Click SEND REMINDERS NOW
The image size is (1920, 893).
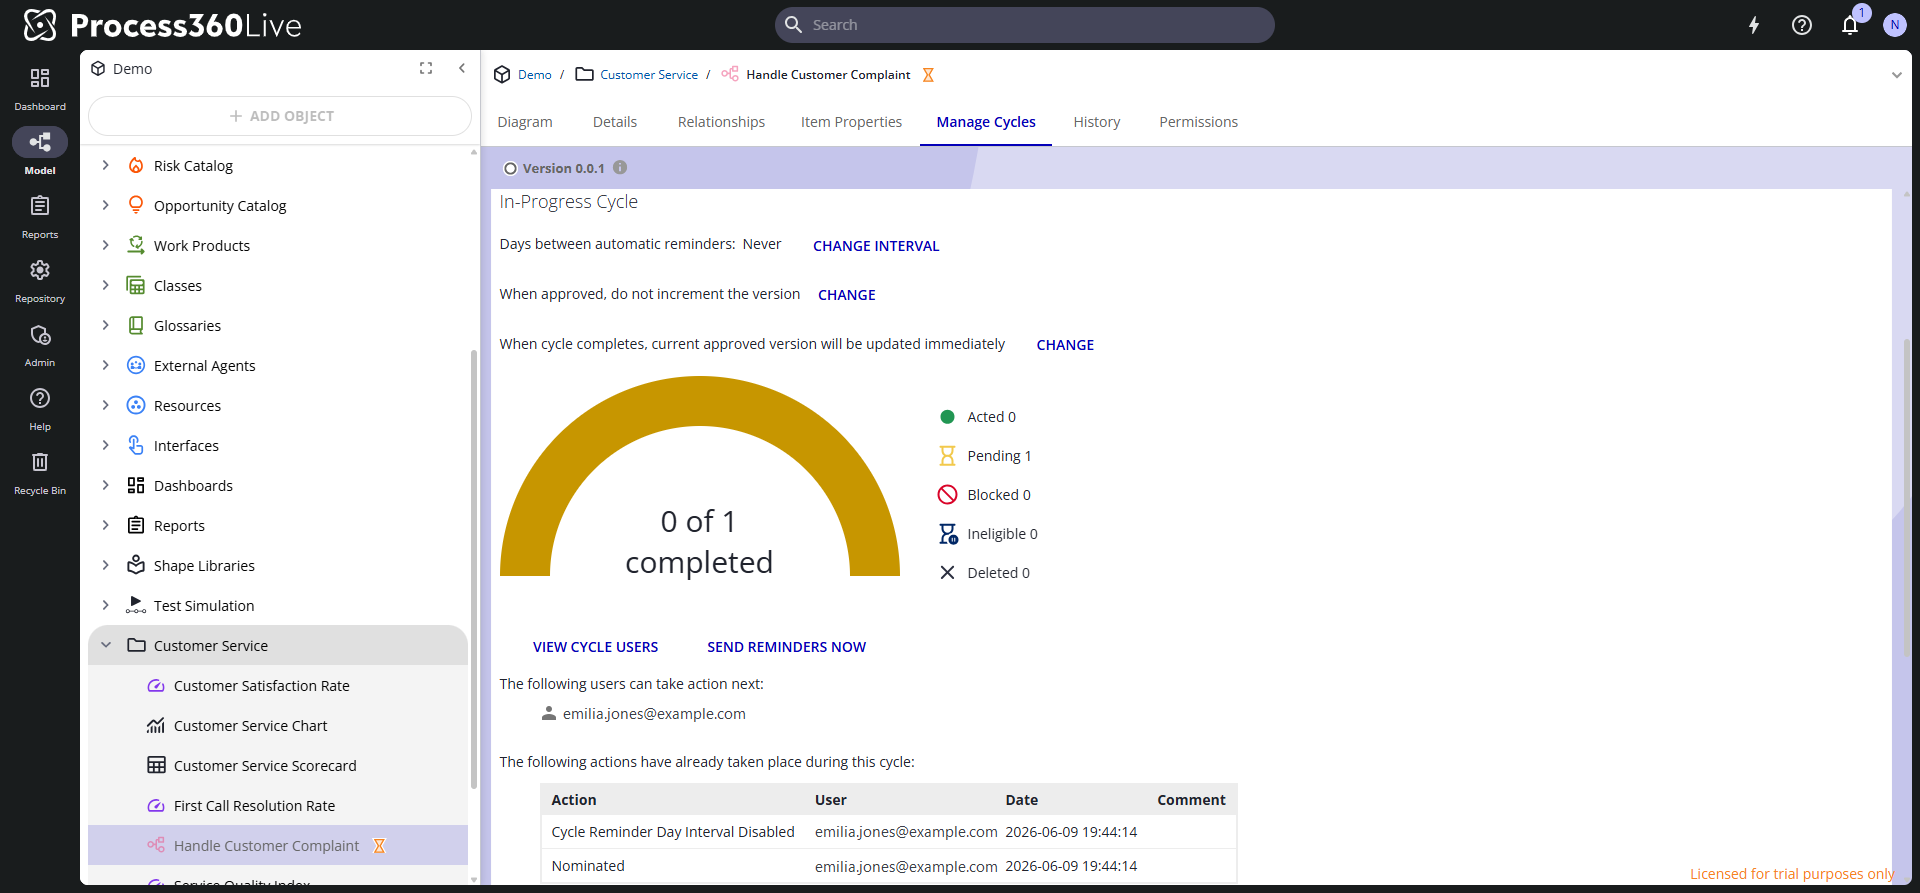[x=786, y=647]
